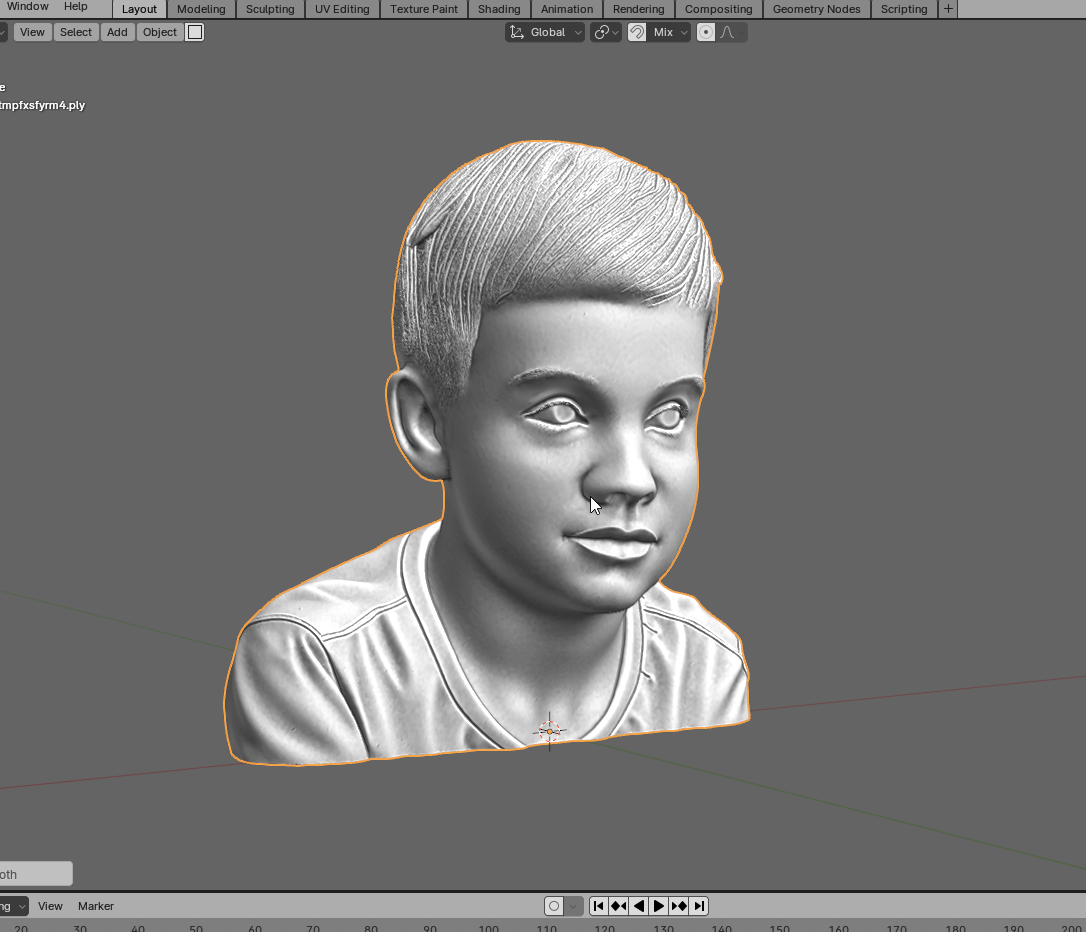This screenshot has height=932, width=1086.
Task: Open the Geometry Nodes workspace tab
Action: click(816, 9)
